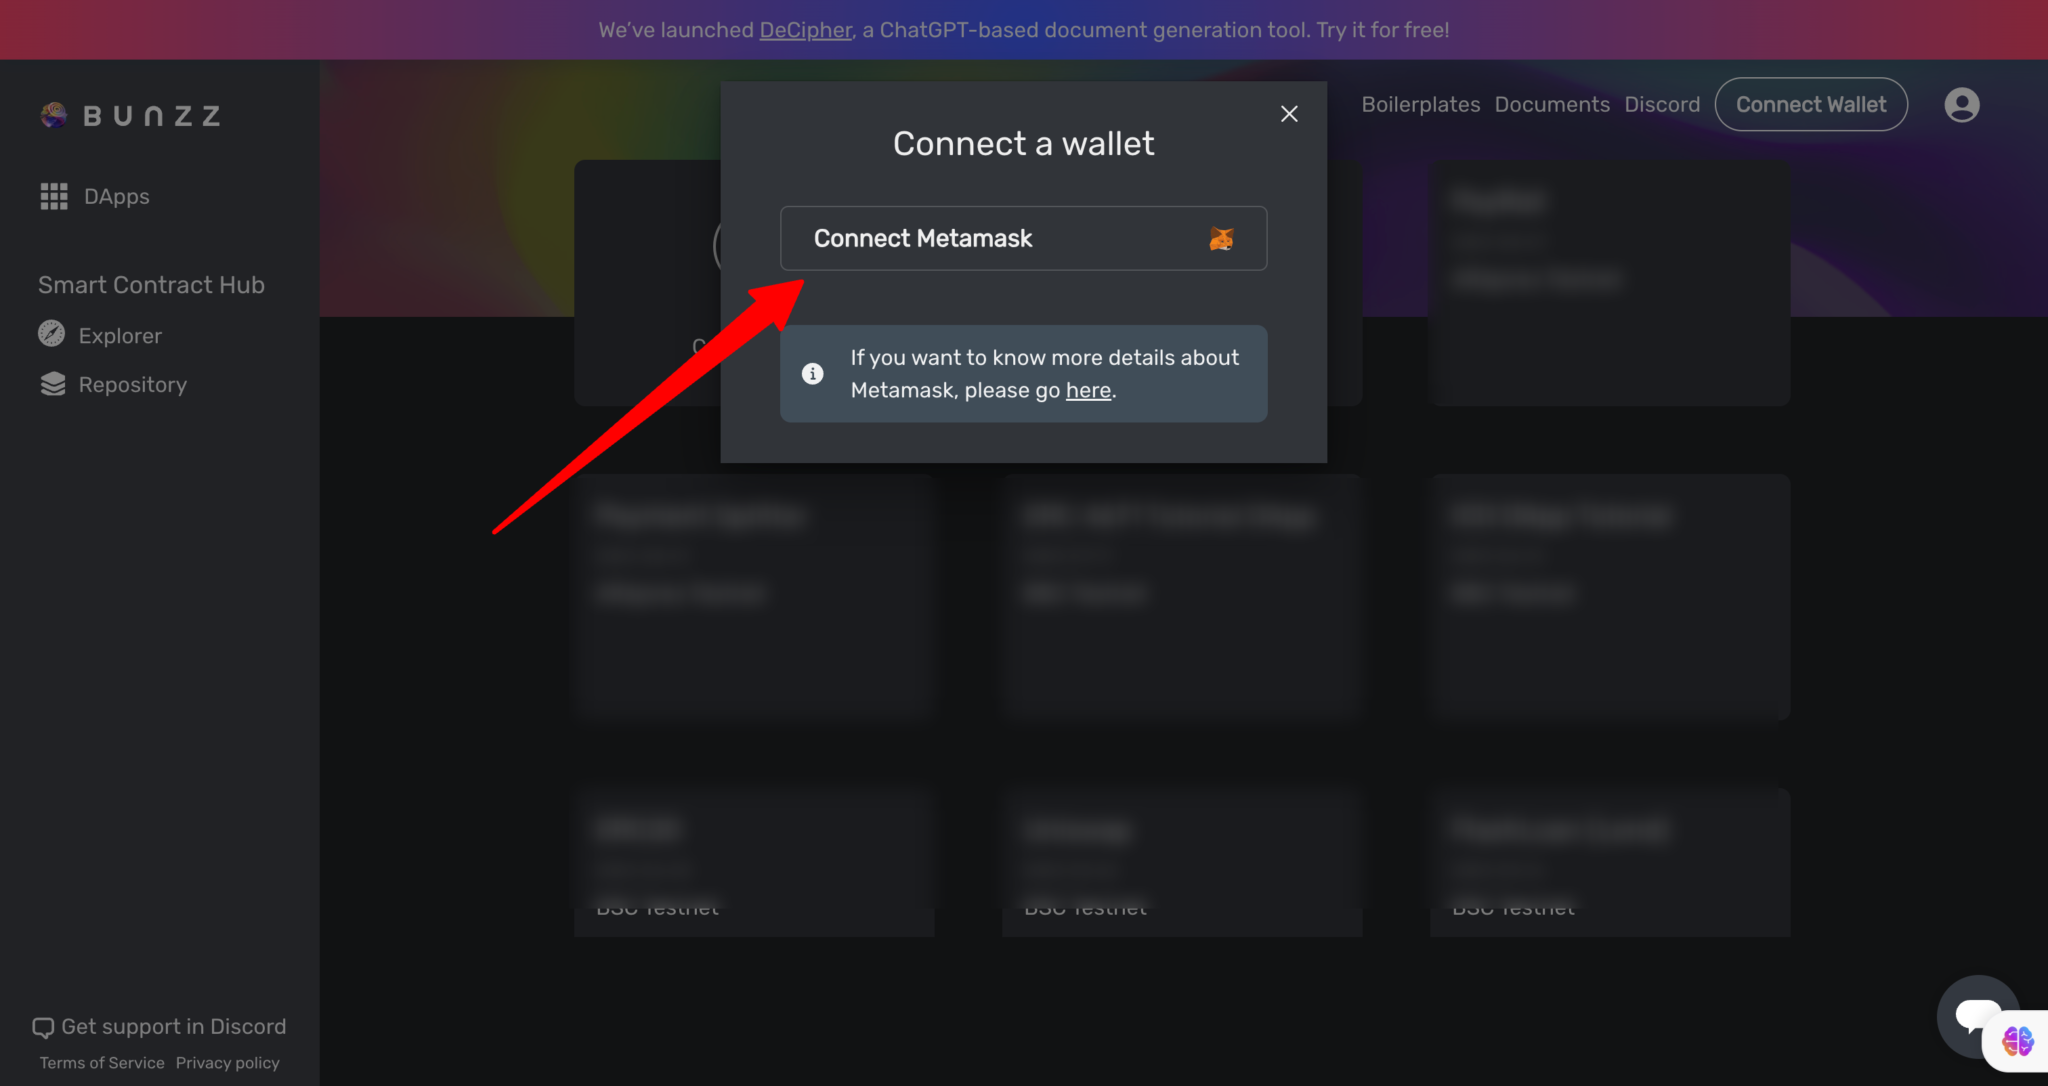Open the DeCipher link in the banner
This screenshot has width=2048, height=1086.
tap(805, 30)
